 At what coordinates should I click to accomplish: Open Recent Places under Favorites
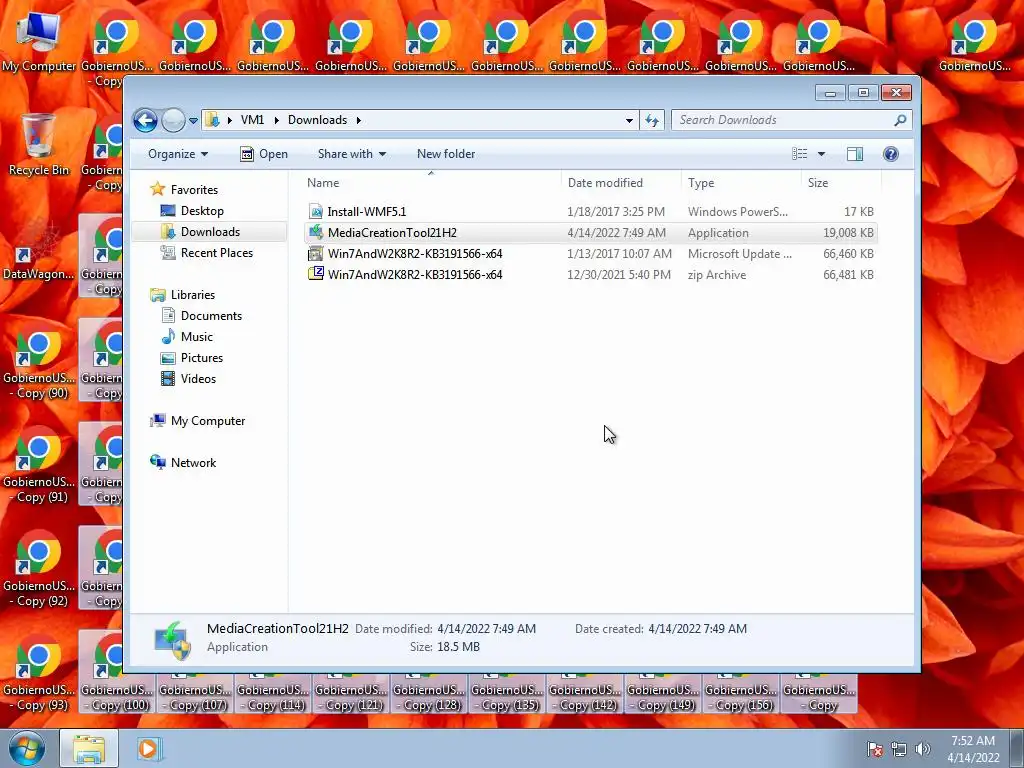tap(216, 253)
